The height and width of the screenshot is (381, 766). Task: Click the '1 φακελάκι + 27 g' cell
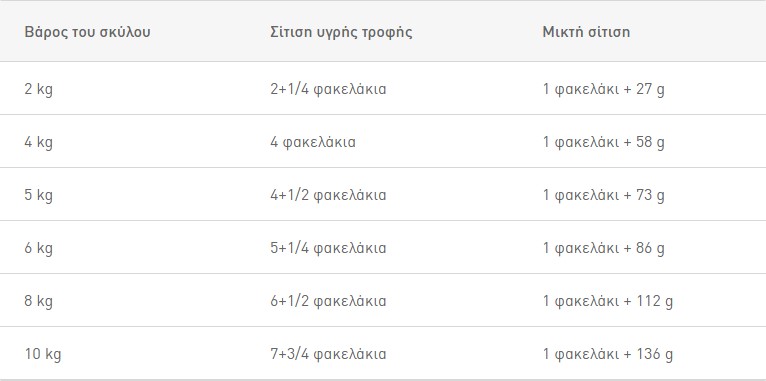coord(603,89)
